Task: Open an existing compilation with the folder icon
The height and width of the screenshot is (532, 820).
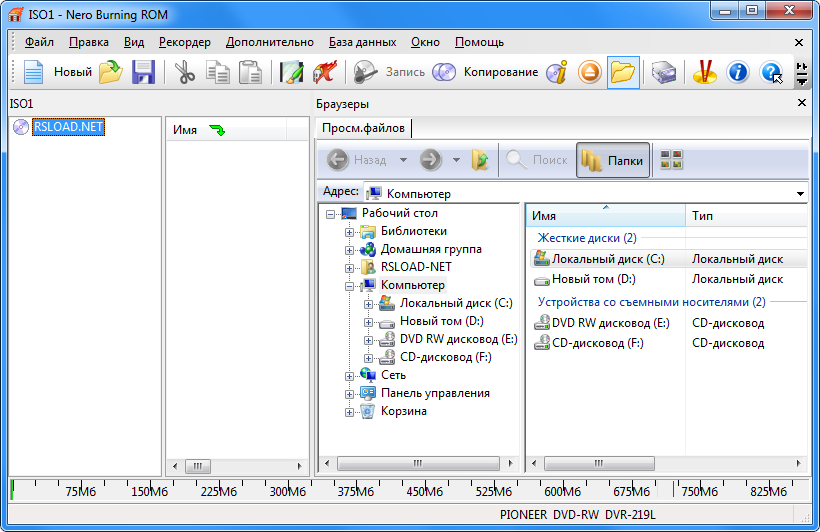Action: [x=111, y=72]
